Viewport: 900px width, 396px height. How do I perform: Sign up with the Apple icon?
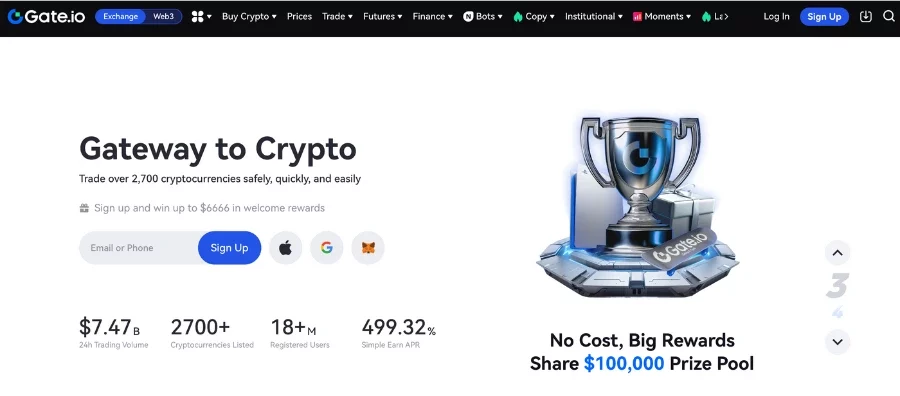(285, 248)
